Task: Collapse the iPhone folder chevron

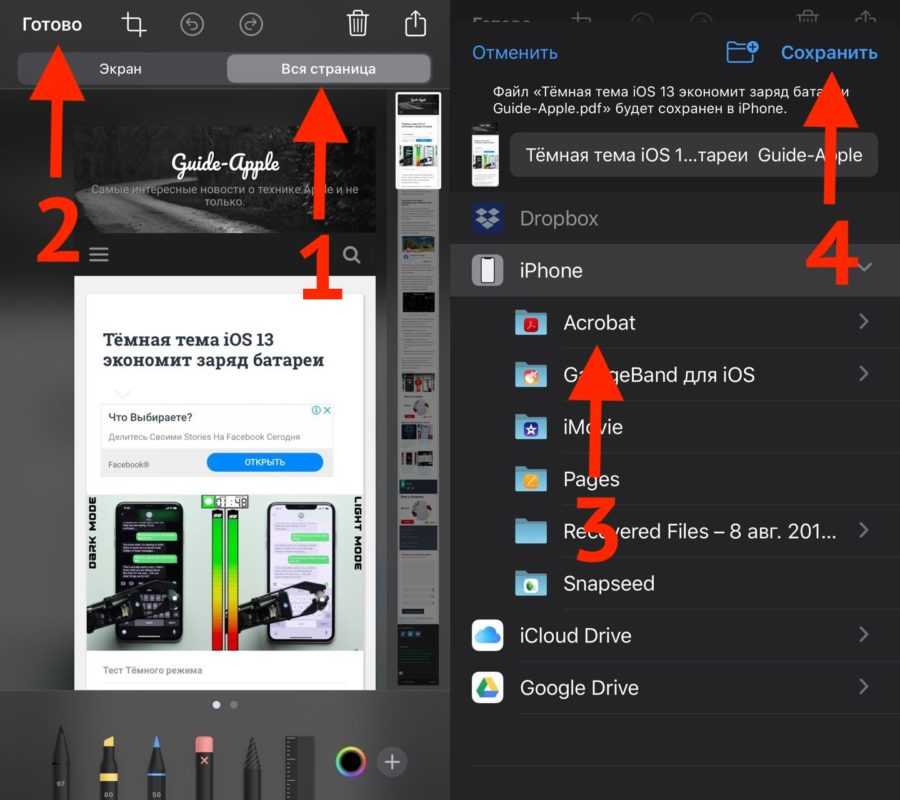Action: click(x=864, y=267)
